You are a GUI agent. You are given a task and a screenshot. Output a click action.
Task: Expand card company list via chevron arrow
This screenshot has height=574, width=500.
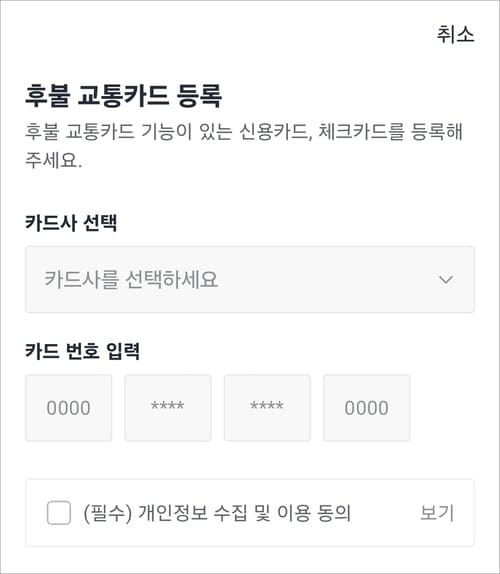[446, 280]
